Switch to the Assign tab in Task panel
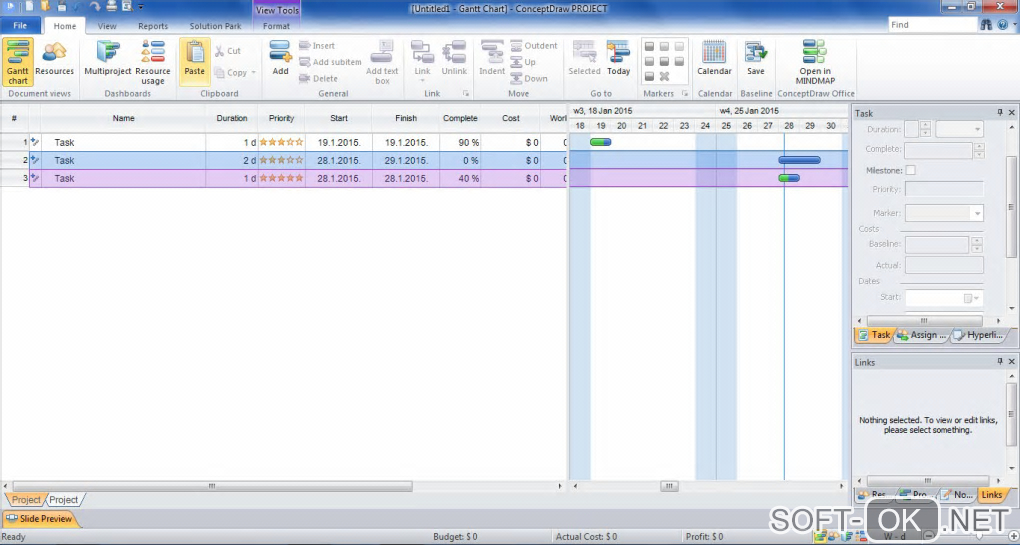The image size is (1020, 545). tap(922, 335)
